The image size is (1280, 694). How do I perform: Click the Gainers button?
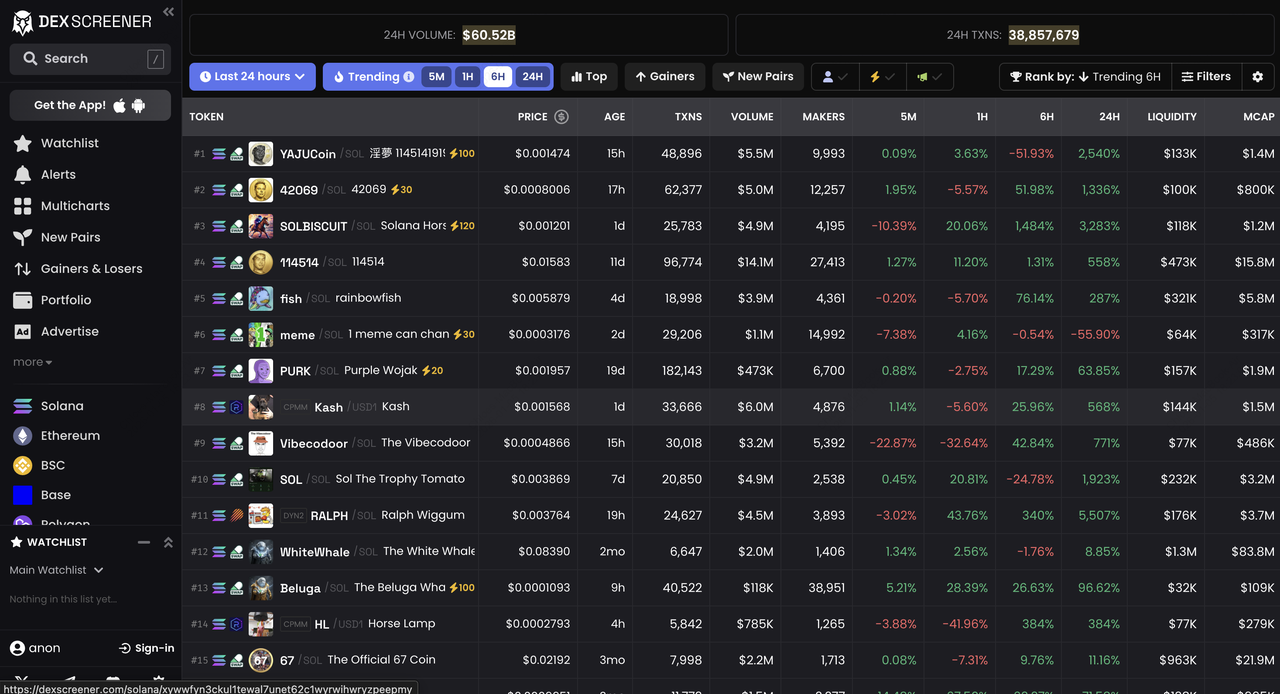coord(665,77)
